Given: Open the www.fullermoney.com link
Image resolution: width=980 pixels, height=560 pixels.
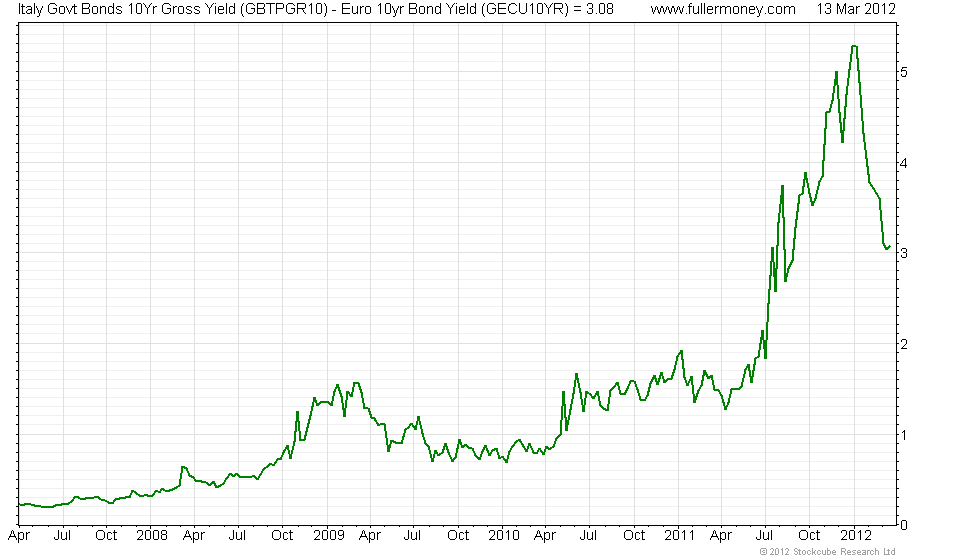Looking at the screenshot, I should pyautogui.click(x=723, y=9).
